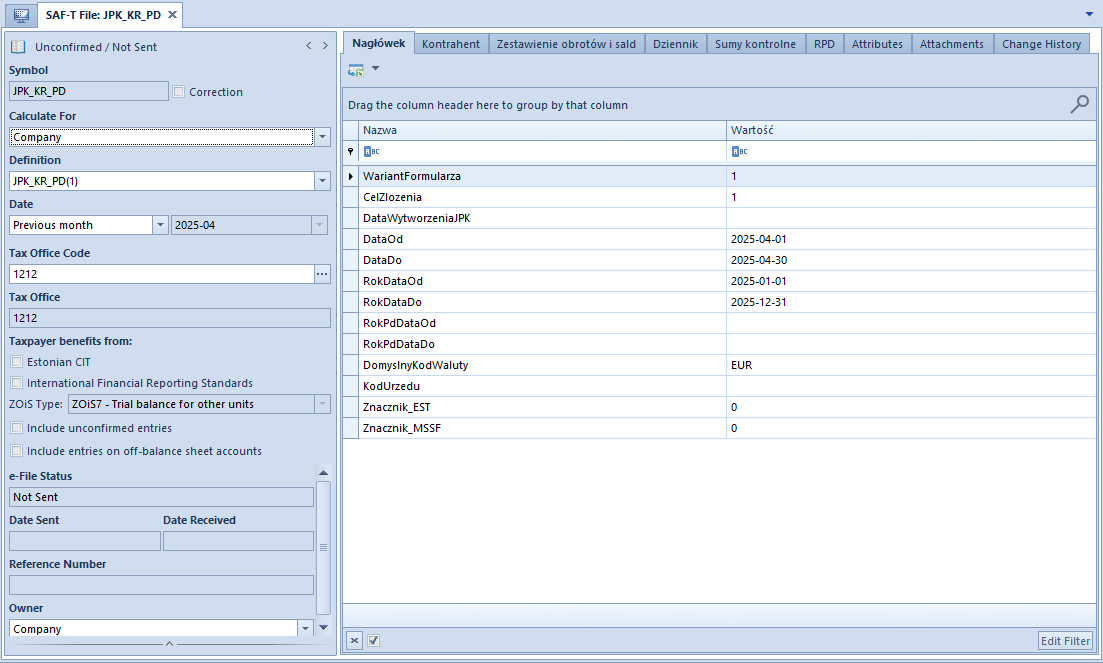Click the row indicator arrow for WariantFormularza
The width and height of the screenshot is (1103, 663).
[350, 176]
